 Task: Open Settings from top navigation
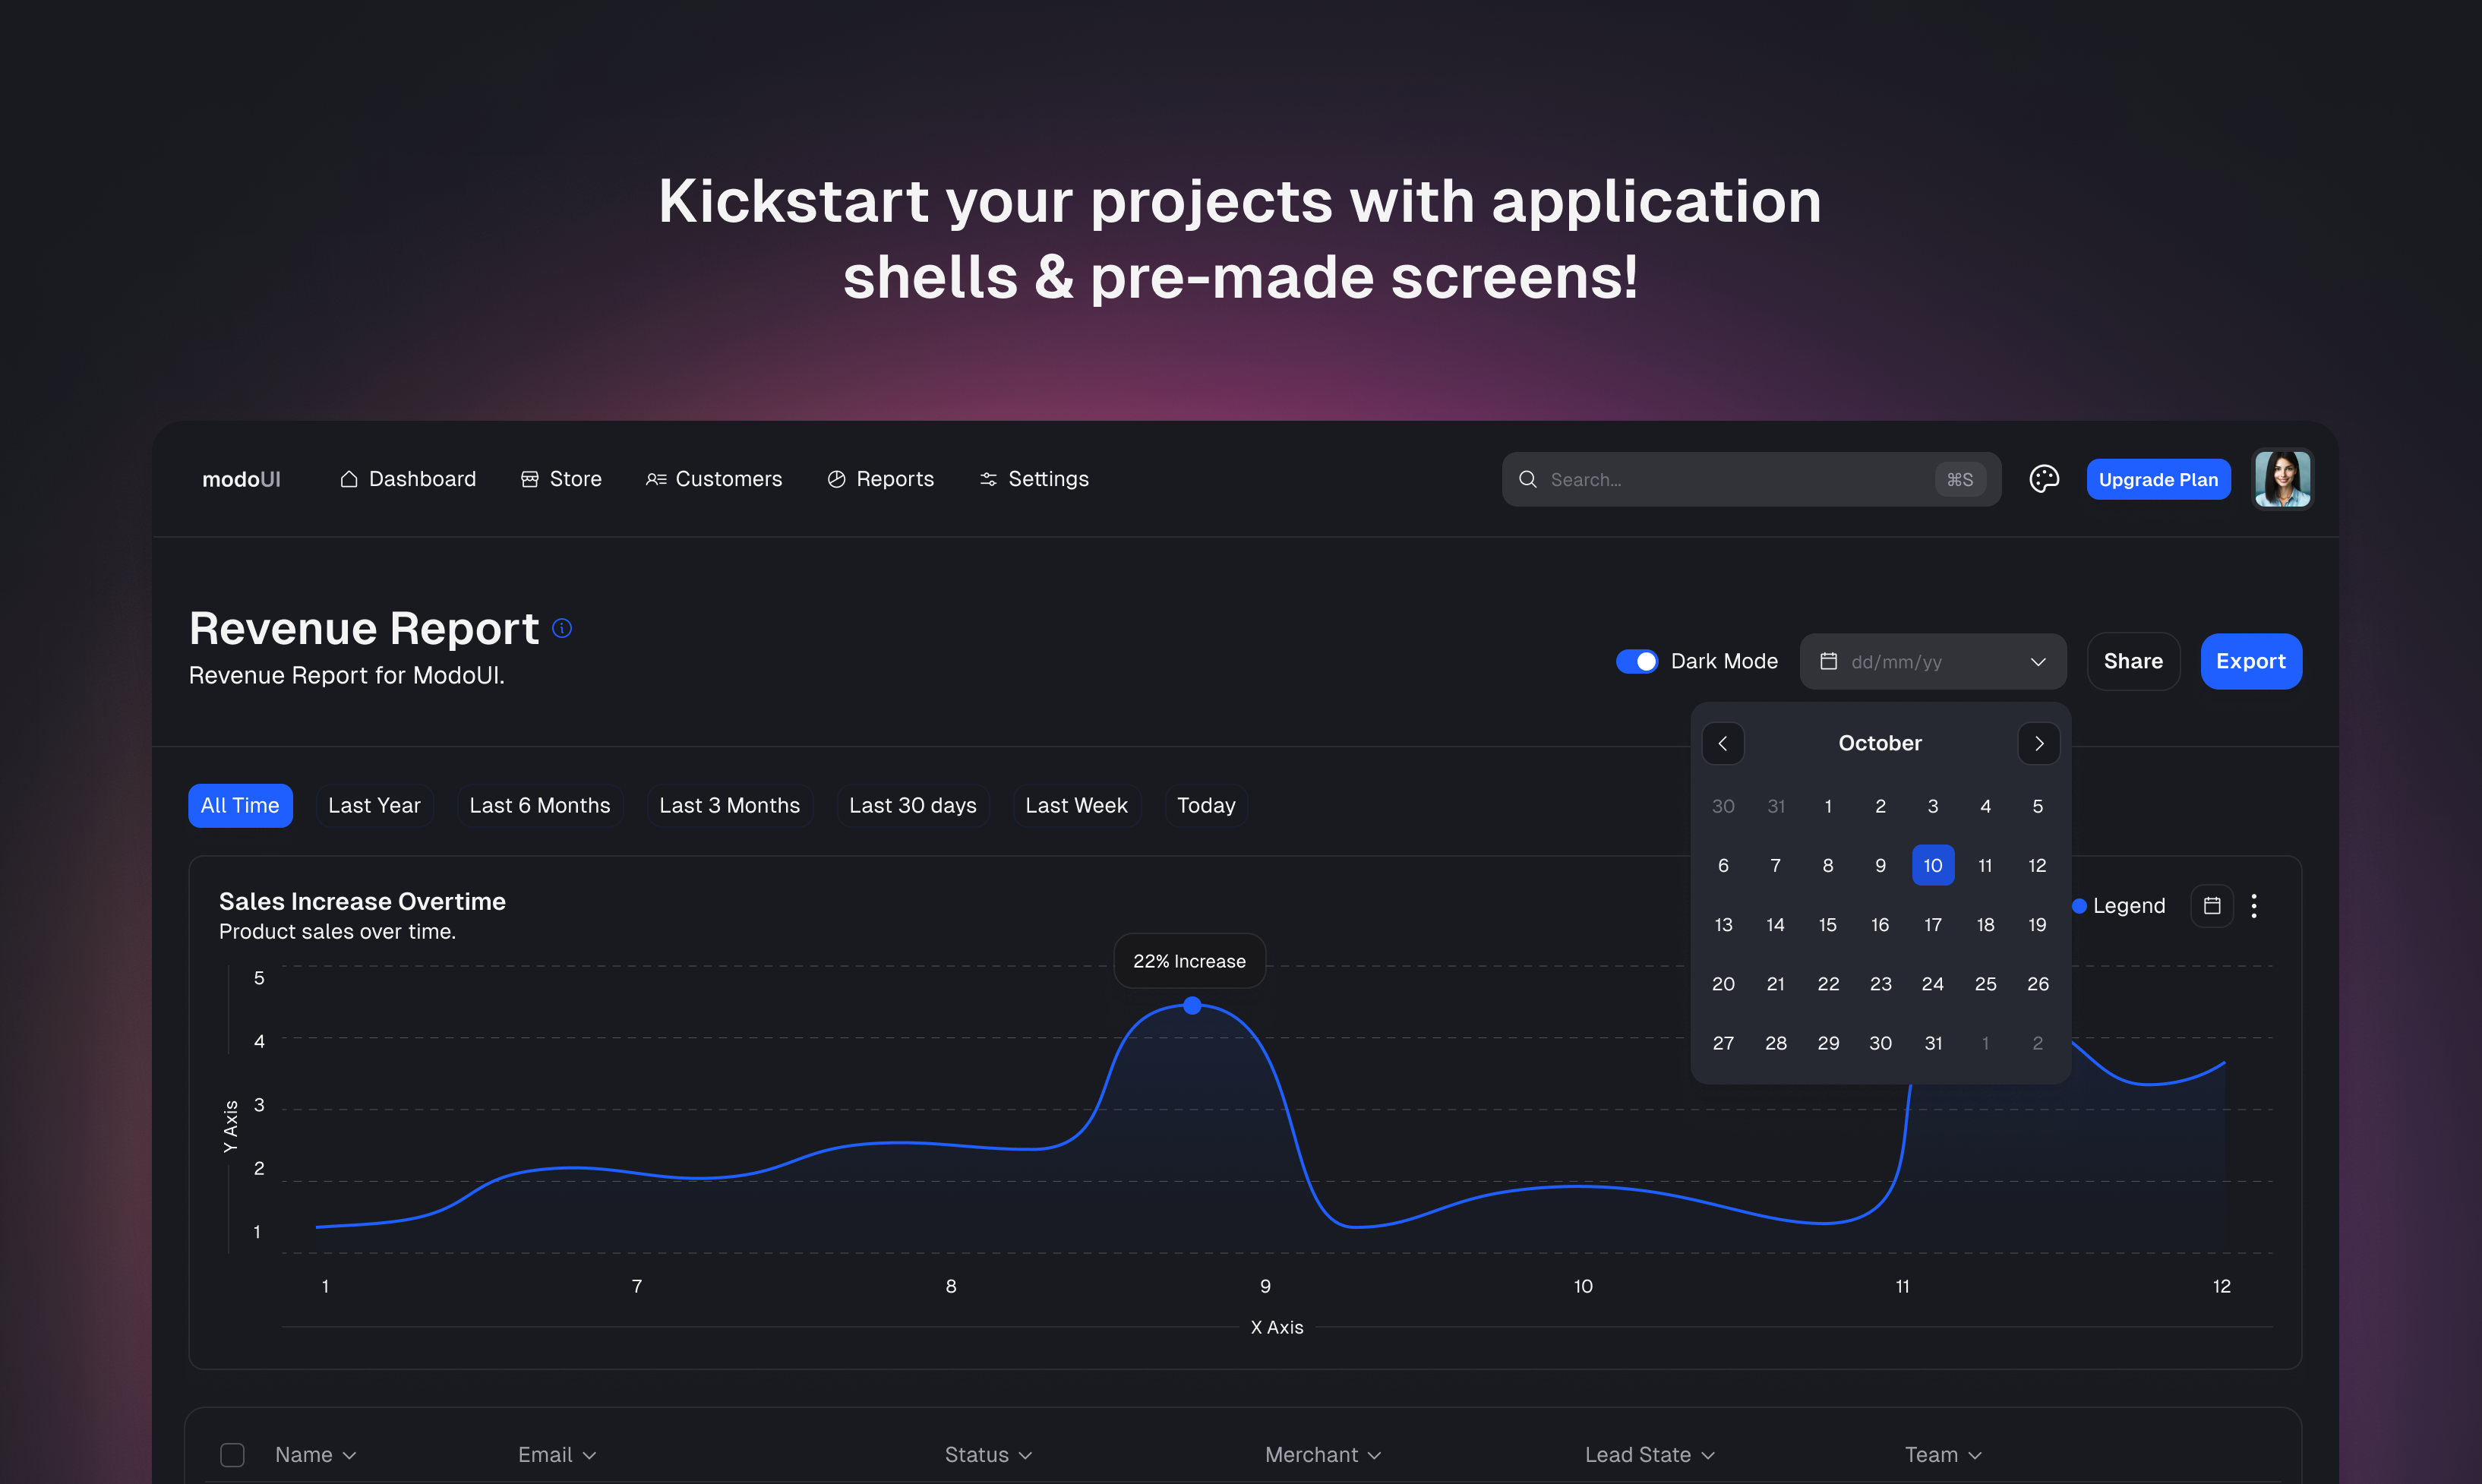[x=1034, y=479]
